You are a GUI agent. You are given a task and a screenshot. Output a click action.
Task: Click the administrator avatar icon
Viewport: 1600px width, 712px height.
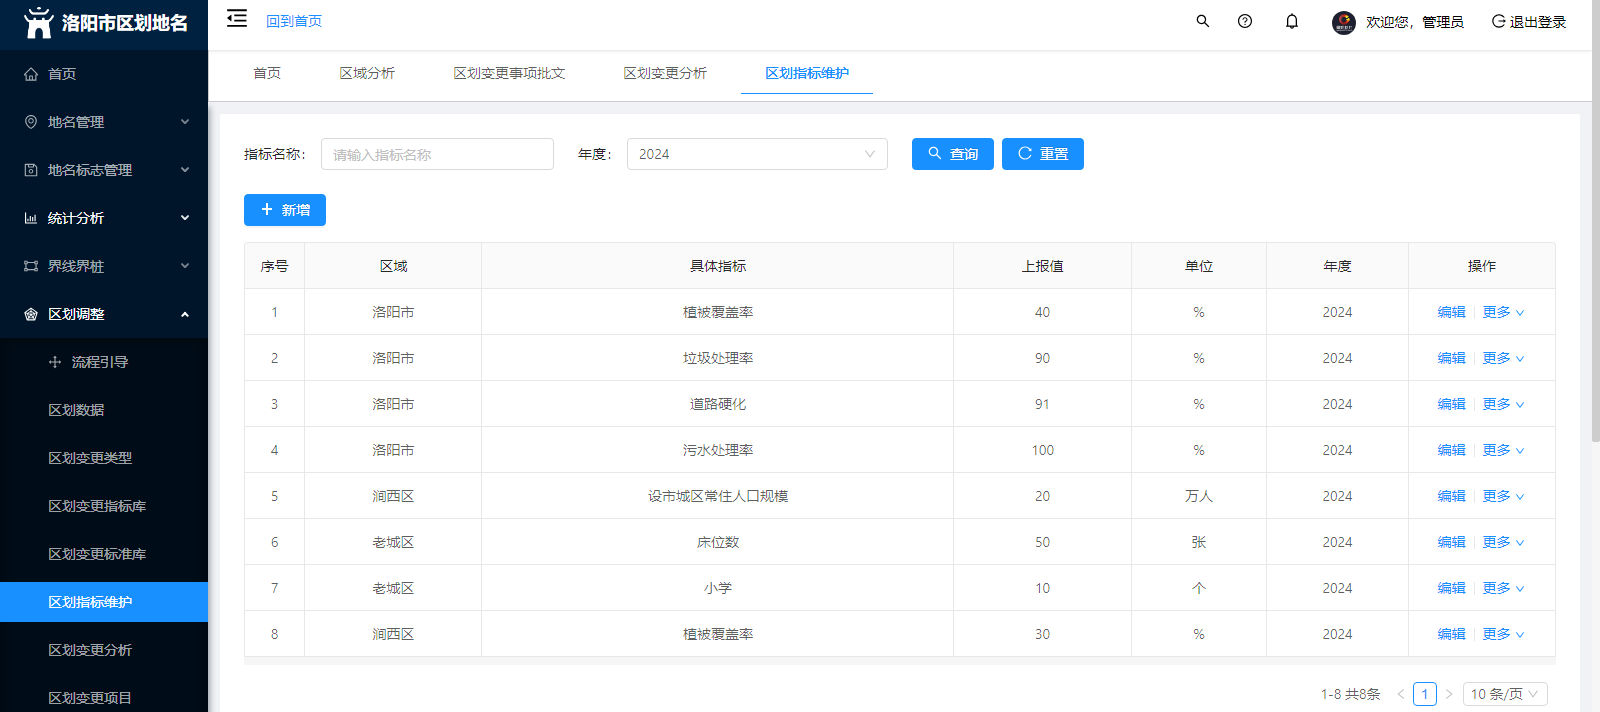[x=1343, y=22]
